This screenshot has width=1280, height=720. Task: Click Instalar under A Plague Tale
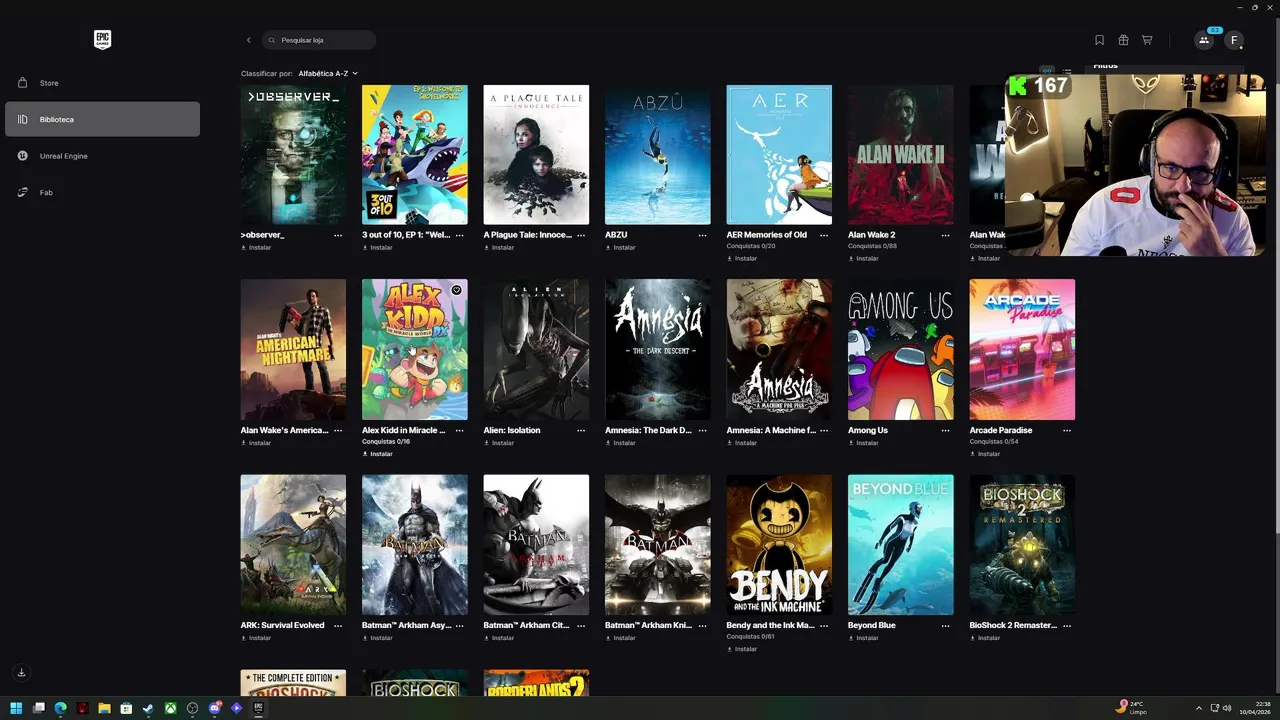click(x=498, y=247)
